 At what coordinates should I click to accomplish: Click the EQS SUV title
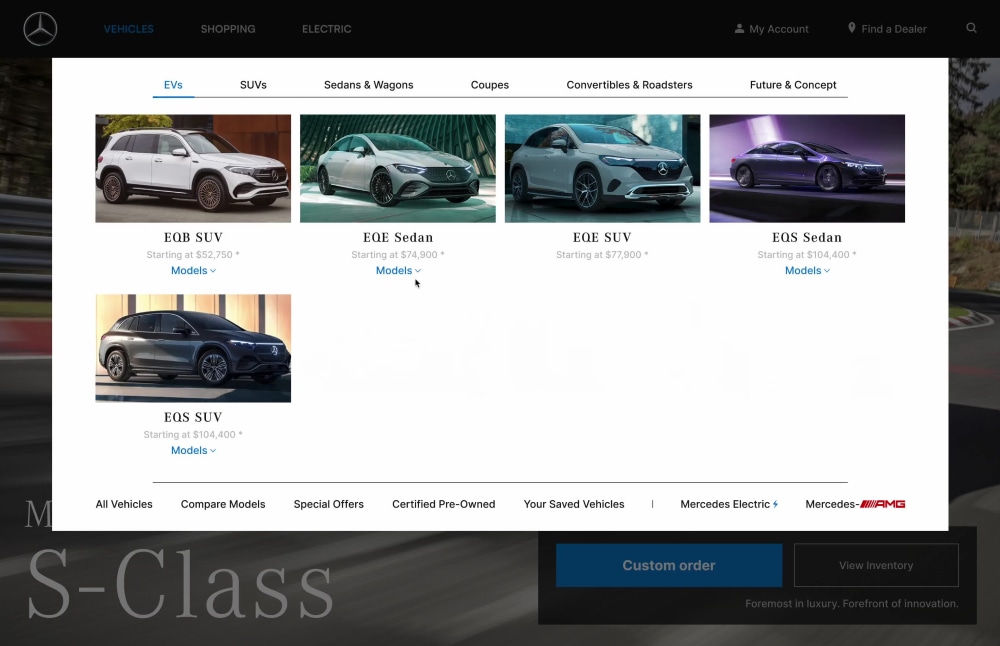click(193, 417)
